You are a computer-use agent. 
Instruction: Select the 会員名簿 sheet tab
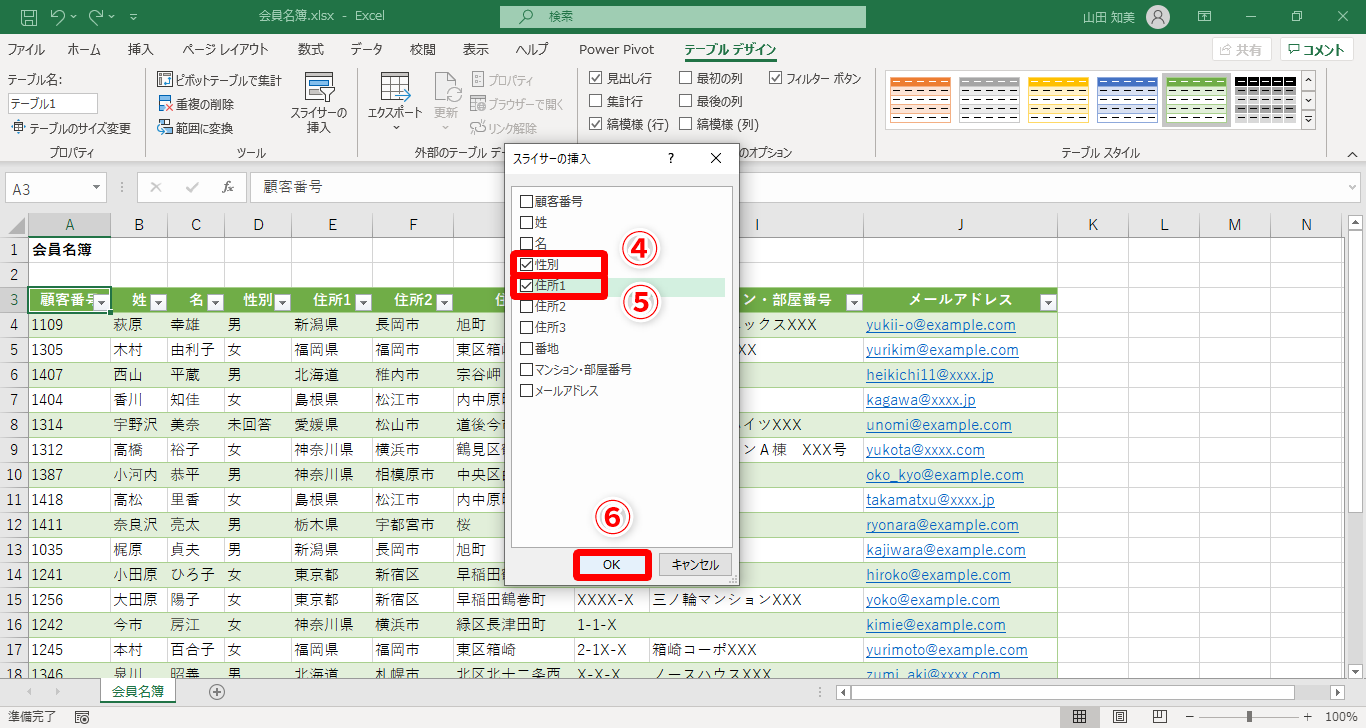click(x=138, y=691)
